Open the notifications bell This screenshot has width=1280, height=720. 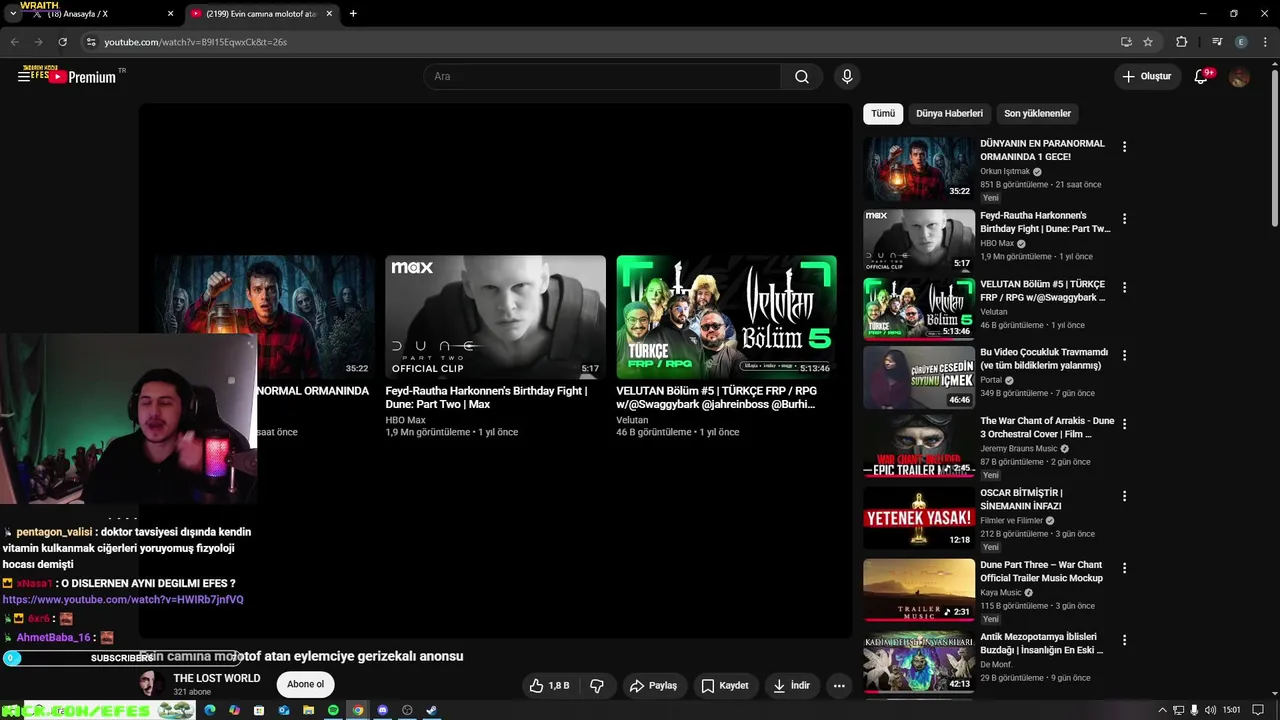pos(1201,77)
